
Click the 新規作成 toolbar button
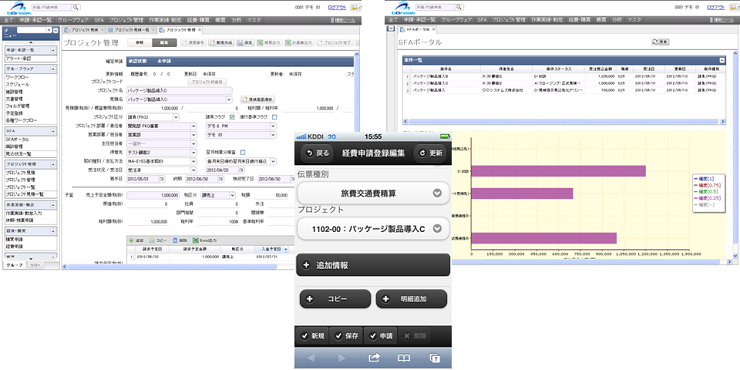pyautogui.click(x=220, y=42)
